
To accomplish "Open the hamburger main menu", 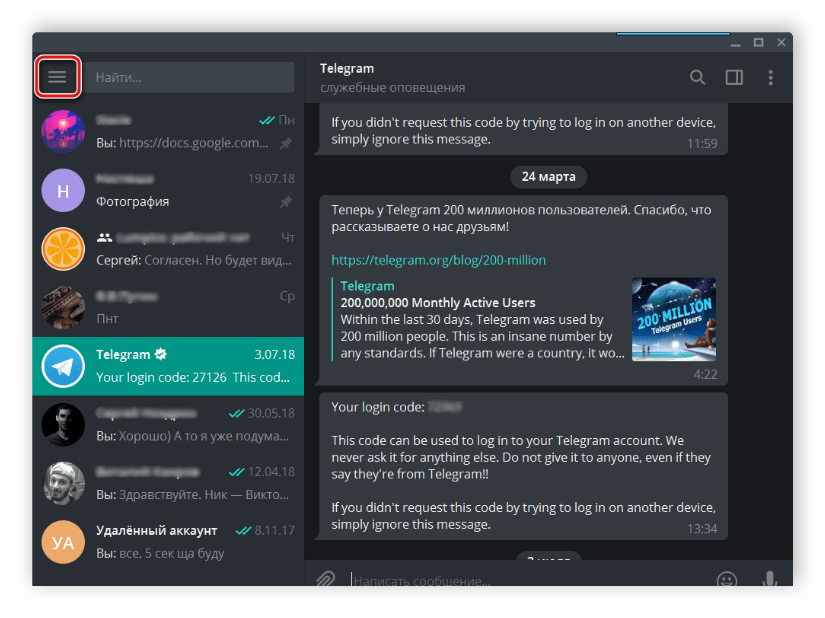I will pyautogui.click(x=57, y=77).
